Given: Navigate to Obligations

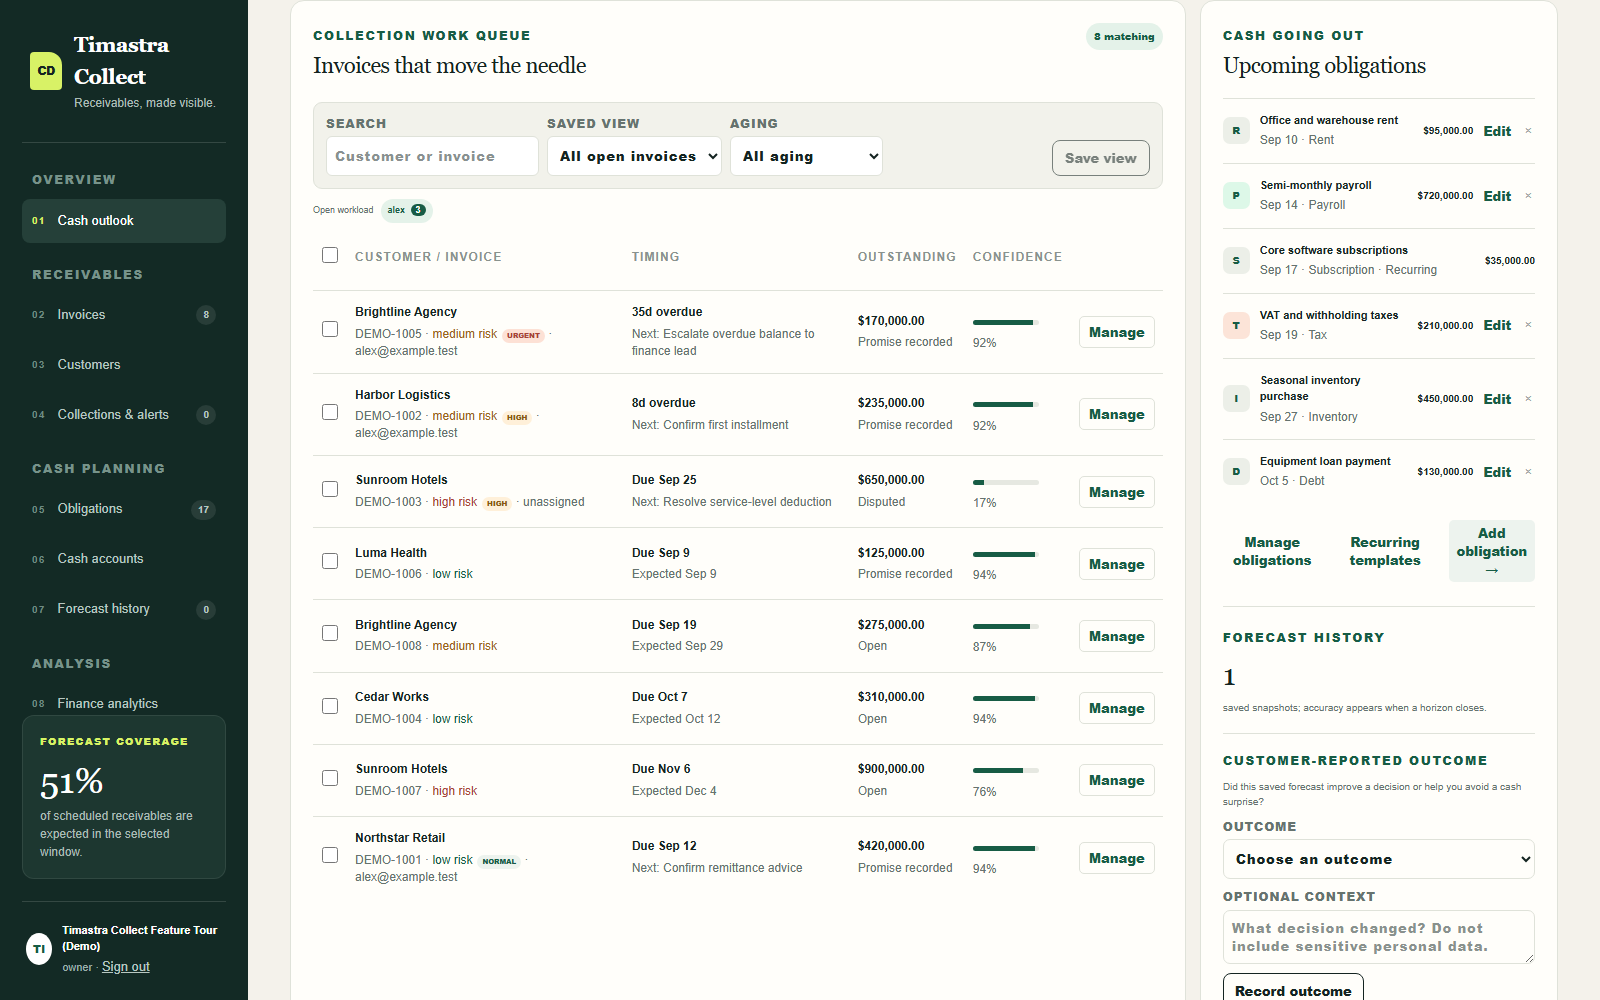Looking at the screenshot, I should 124,509.
